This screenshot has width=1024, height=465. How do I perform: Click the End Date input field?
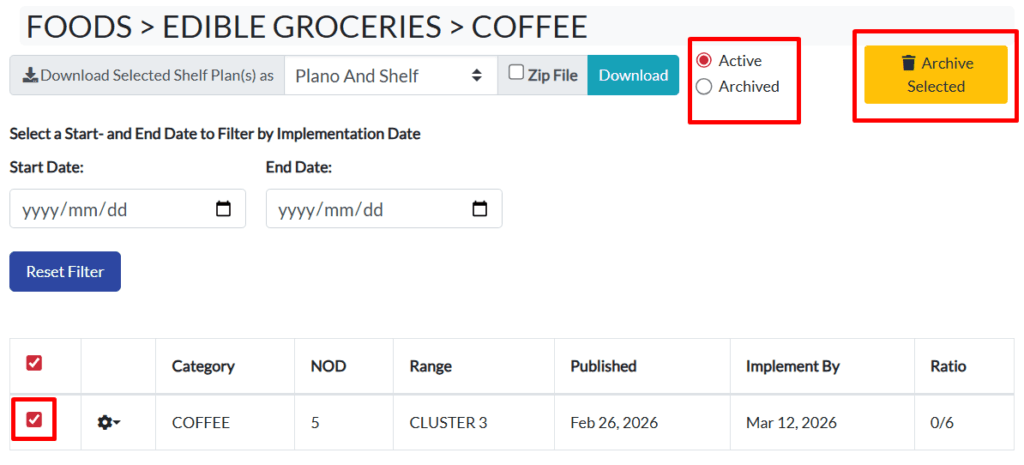click(366, 209)
